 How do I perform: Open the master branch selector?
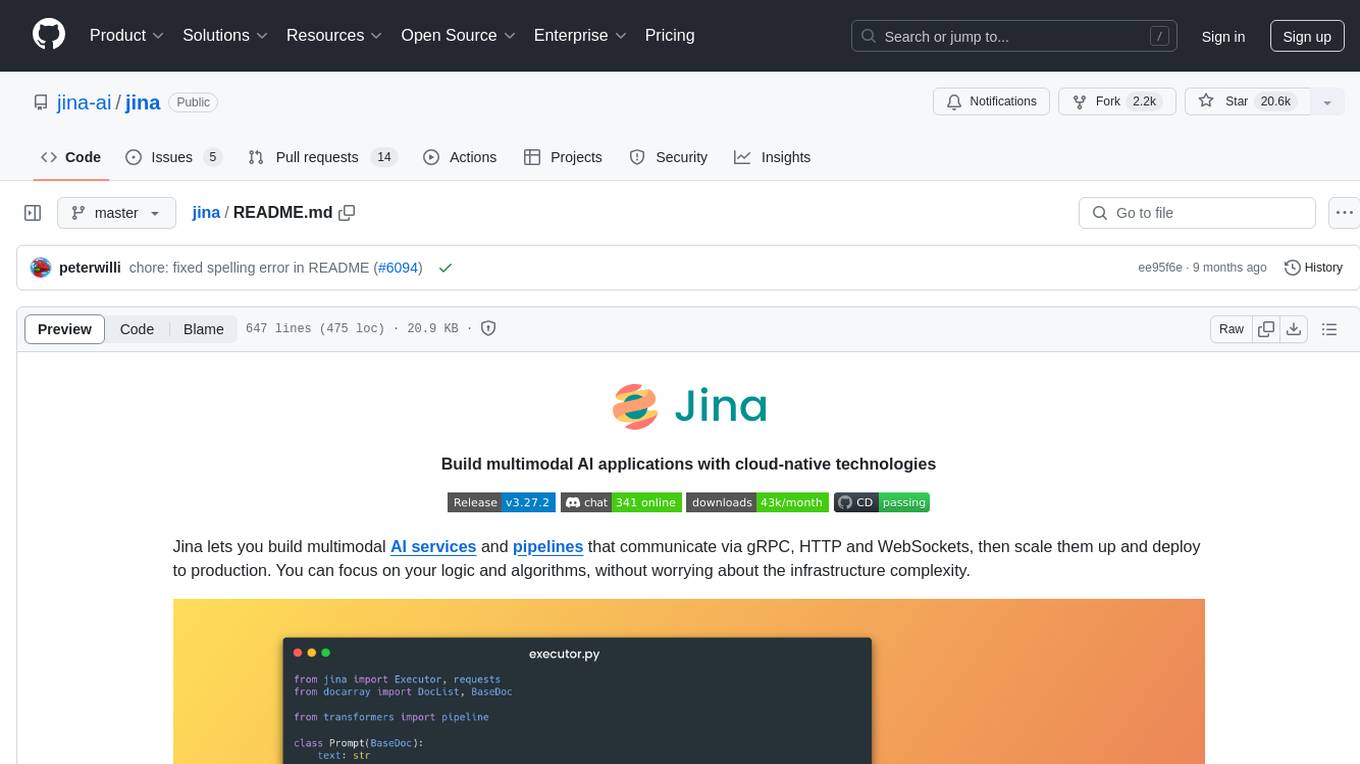(116, 213)
